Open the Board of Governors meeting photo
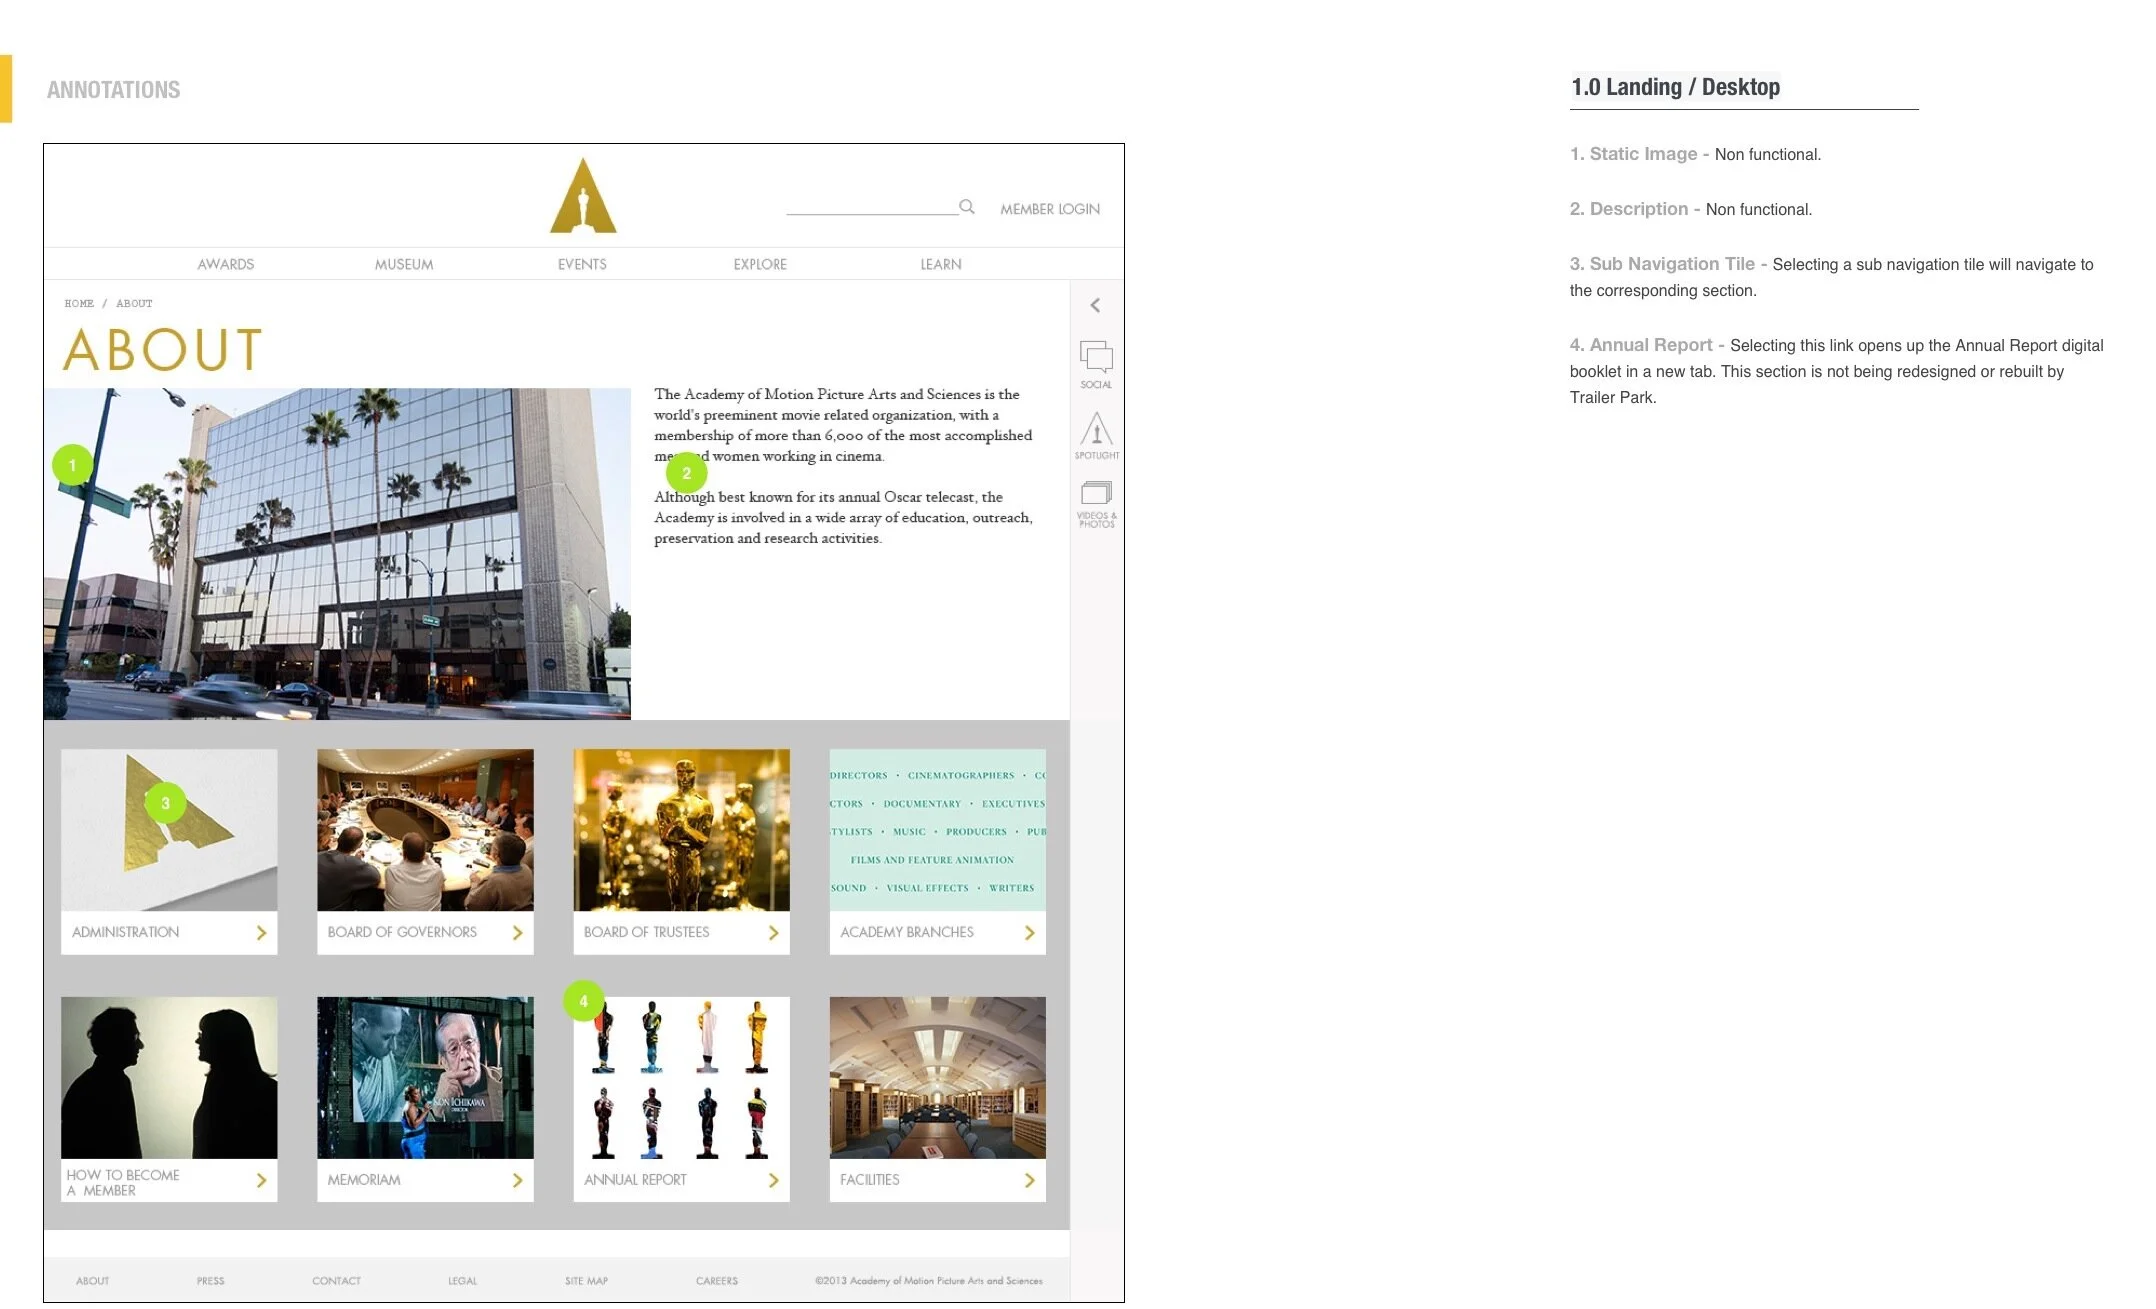Image resolution: width=2156 pixels, height=1309 pixels. click(x=425, y=830)
